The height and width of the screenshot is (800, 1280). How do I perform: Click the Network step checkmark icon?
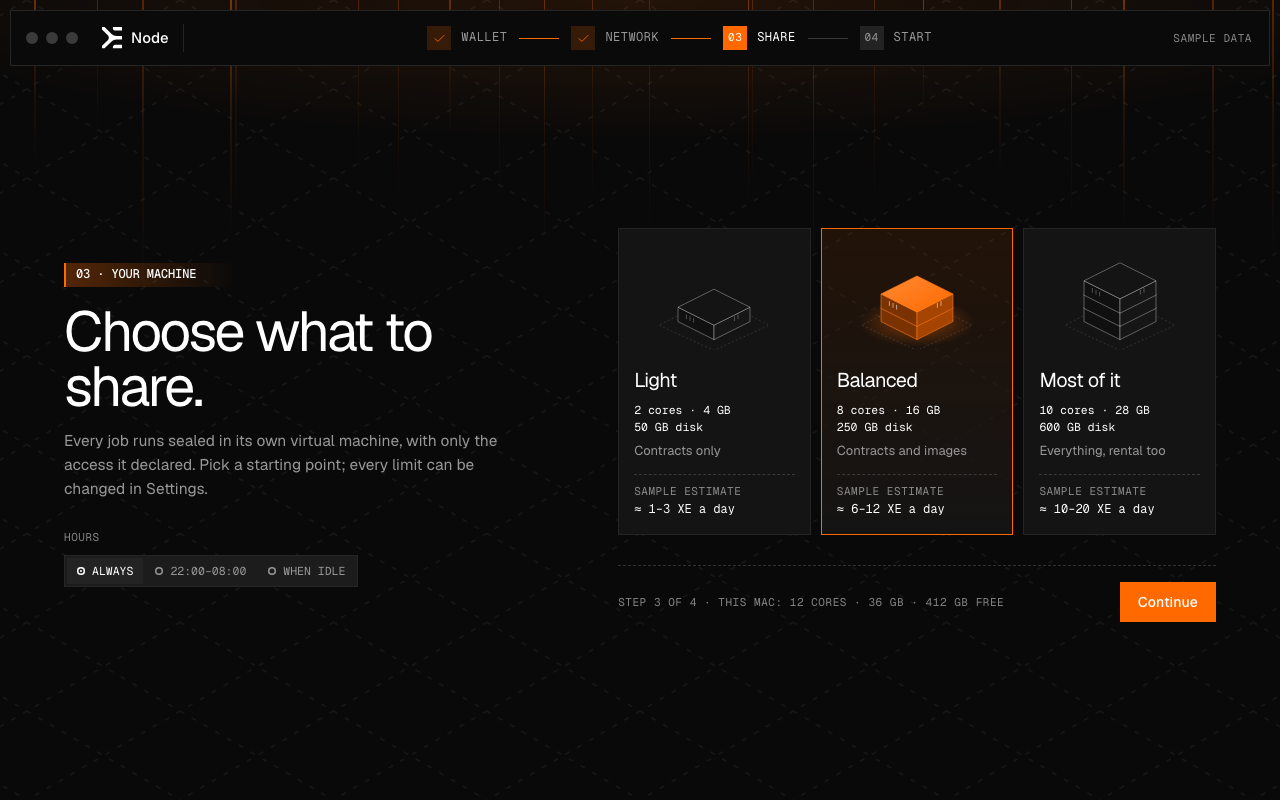(583, 38)
